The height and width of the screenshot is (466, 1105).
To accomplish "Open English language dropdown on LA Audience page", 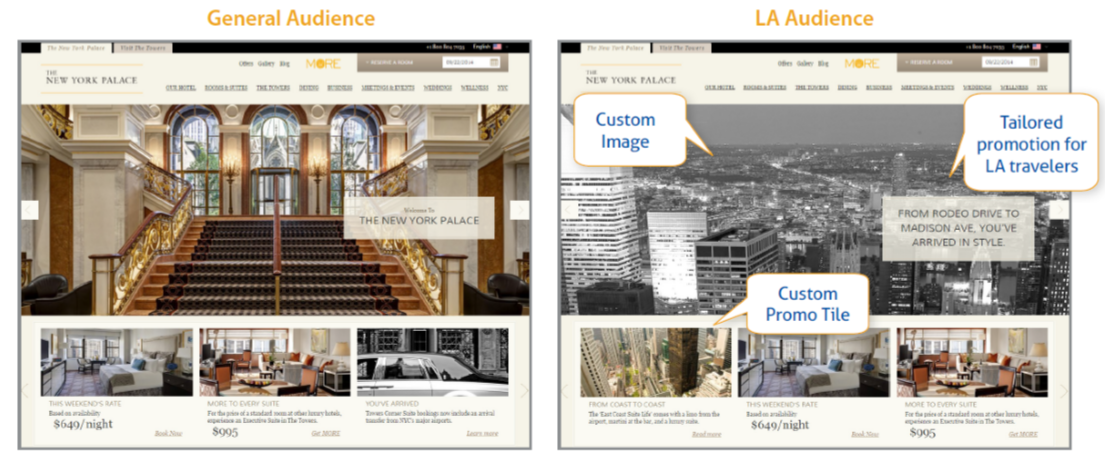I will 1019,47.
